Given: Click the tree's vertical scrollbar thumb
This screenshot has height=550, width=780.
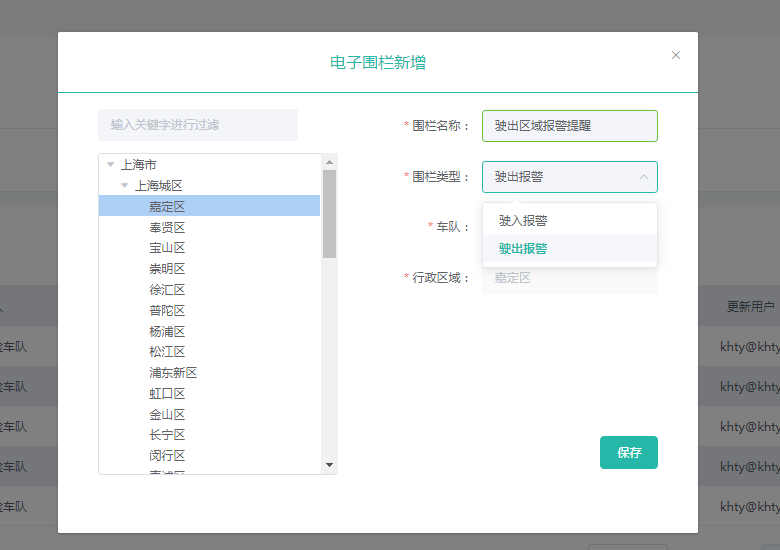Looking at the screenshot, I should point(329,213).
